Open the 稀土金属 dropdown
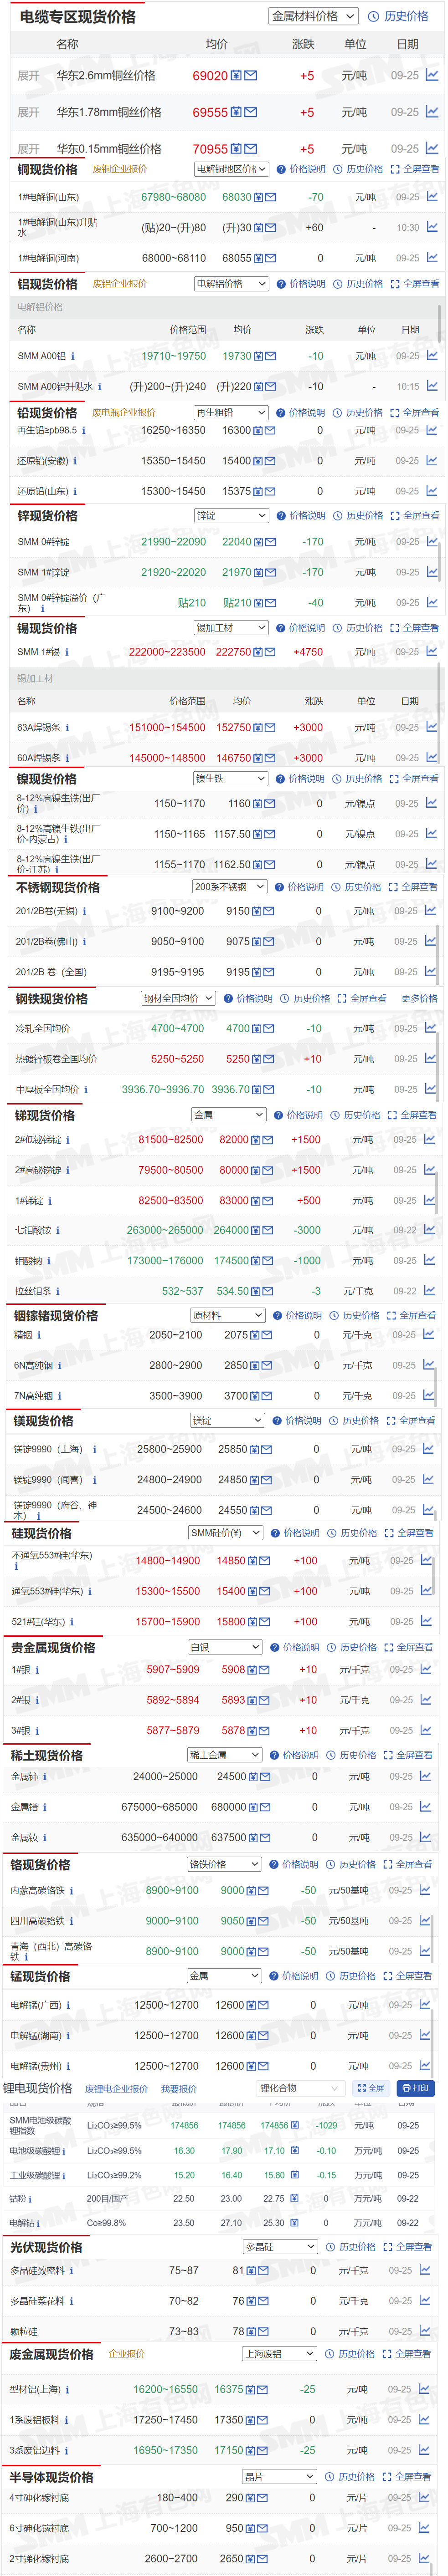Viewport: 448px width, 2576px height. tap(225, 1755)
